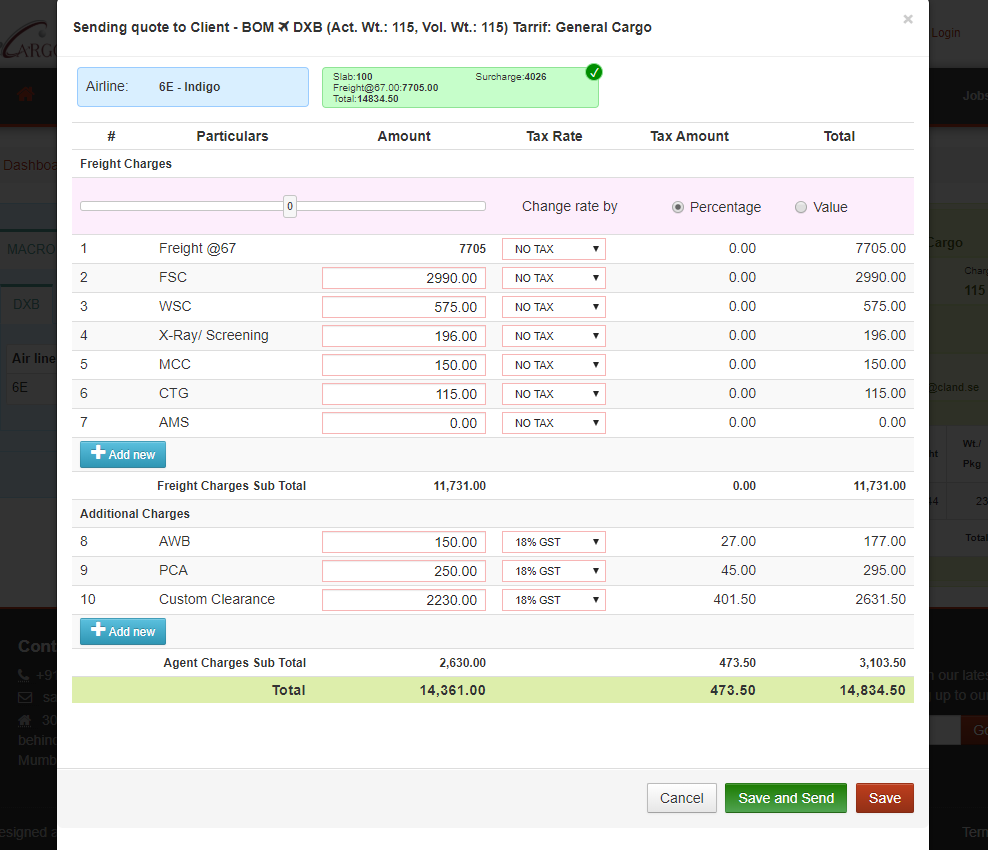Click Save and Send button

786,798
